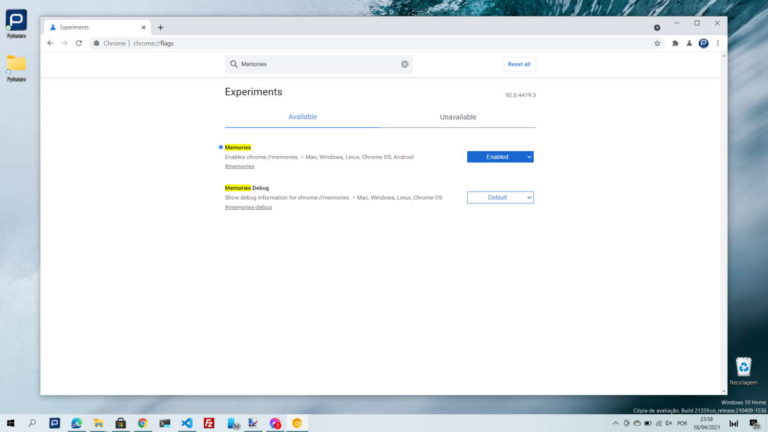Open Visual Studio Code from taskbar
768x432 pixels.
pyautogui.click(x=187, y=423)
